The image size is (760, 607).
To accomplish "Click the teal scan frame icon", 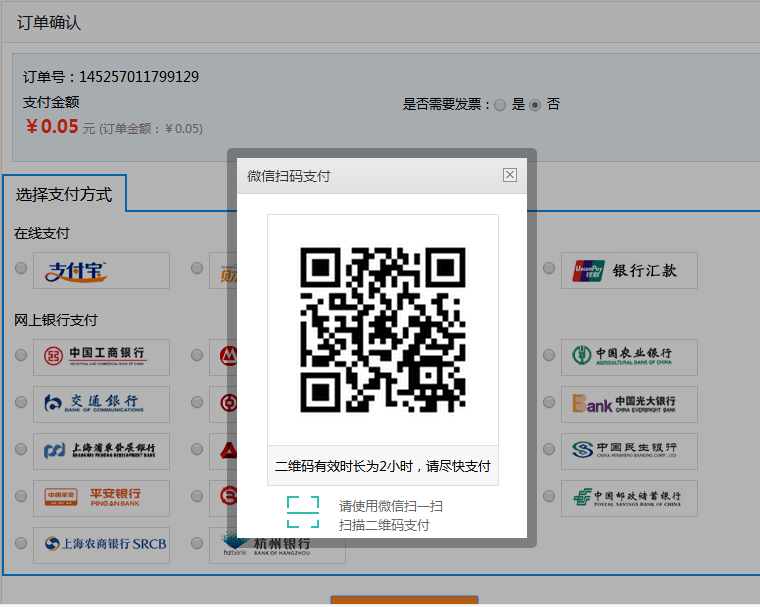I will [303, 511].
